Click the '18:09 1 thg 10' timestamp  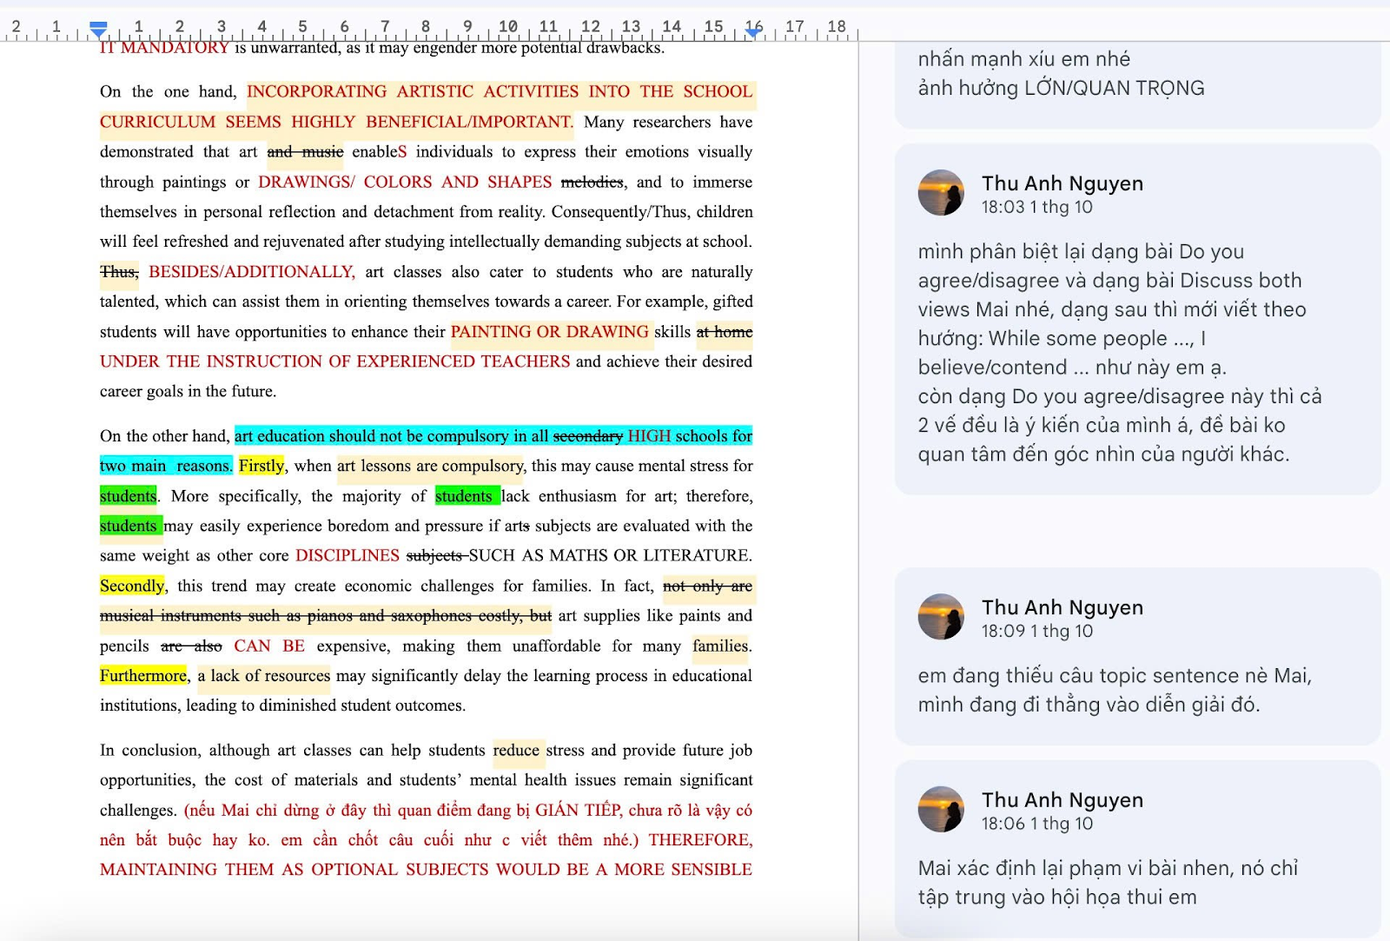(1037, 631)
